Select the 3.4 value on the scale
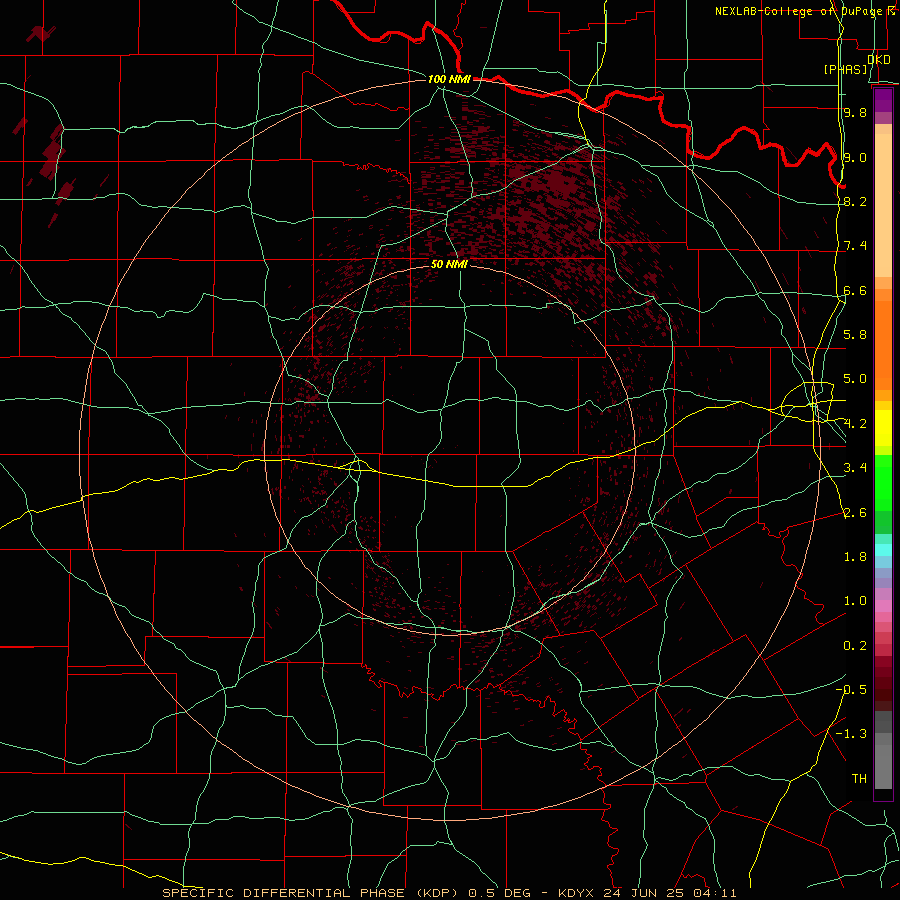 click(x=855, y=468)
